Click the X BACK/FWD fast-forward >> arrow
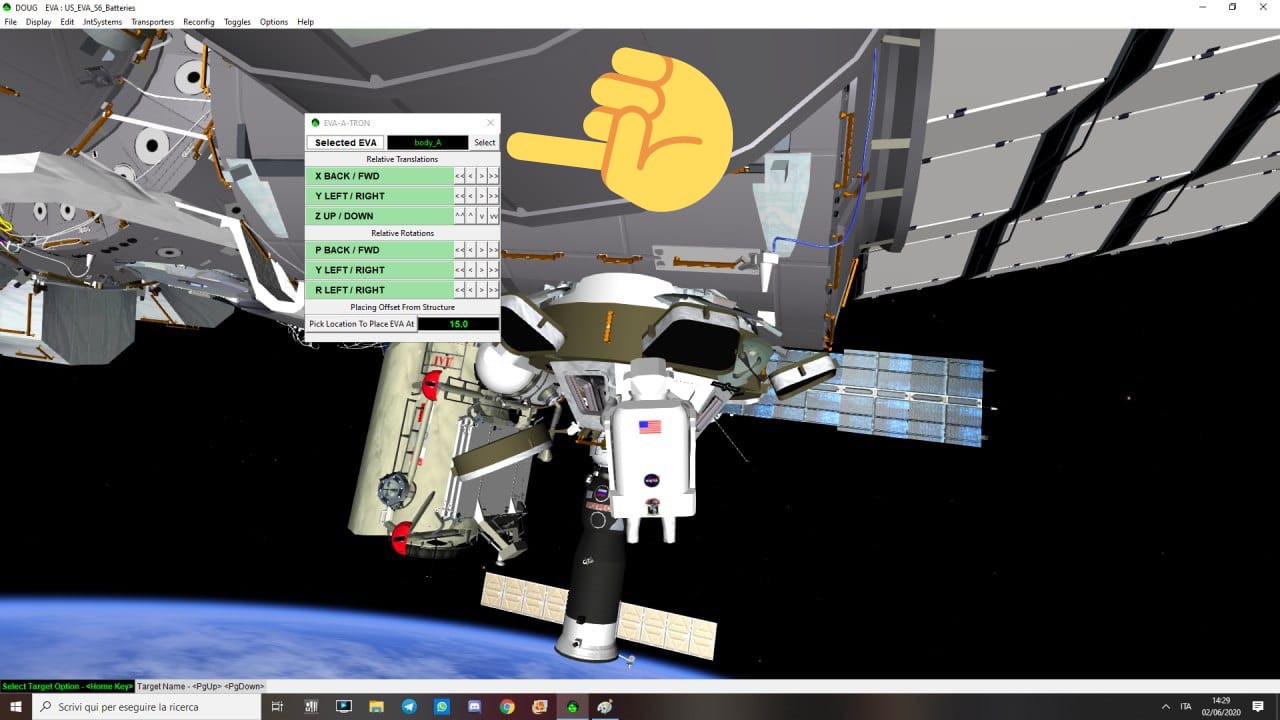 (x=493, y=176)
